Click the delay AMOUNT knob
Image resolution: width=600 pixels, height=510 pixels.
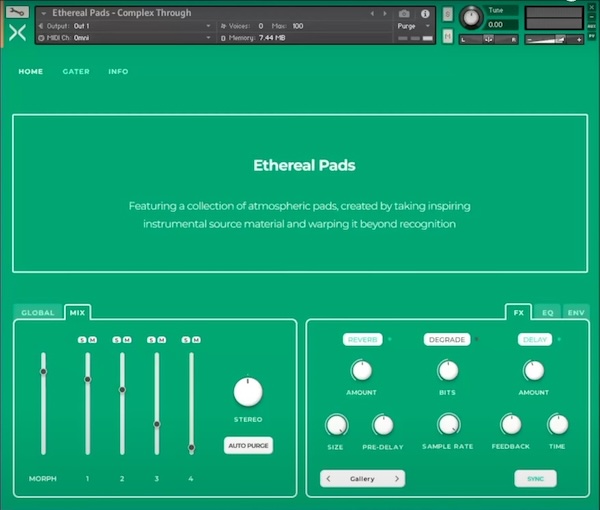tap(534, 370)
